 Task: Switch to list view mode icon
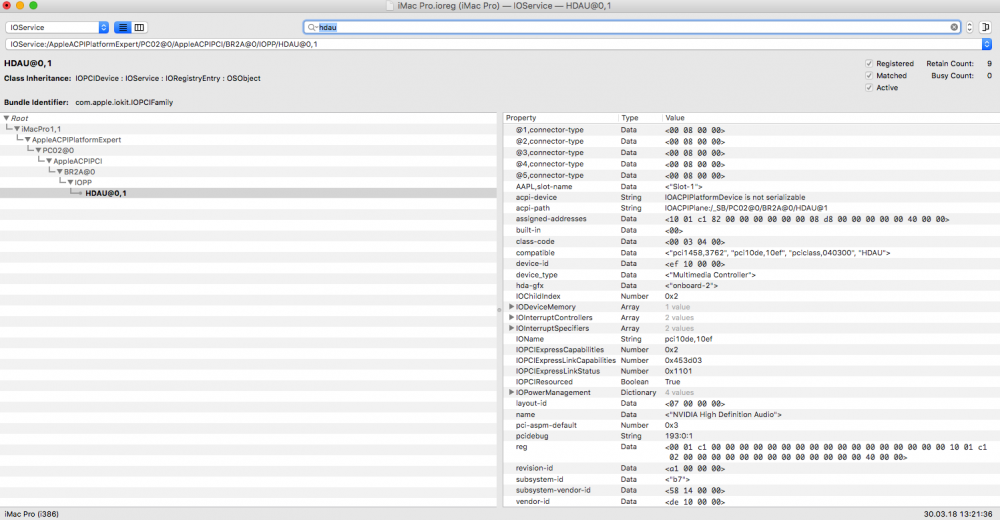coord(122,27)
